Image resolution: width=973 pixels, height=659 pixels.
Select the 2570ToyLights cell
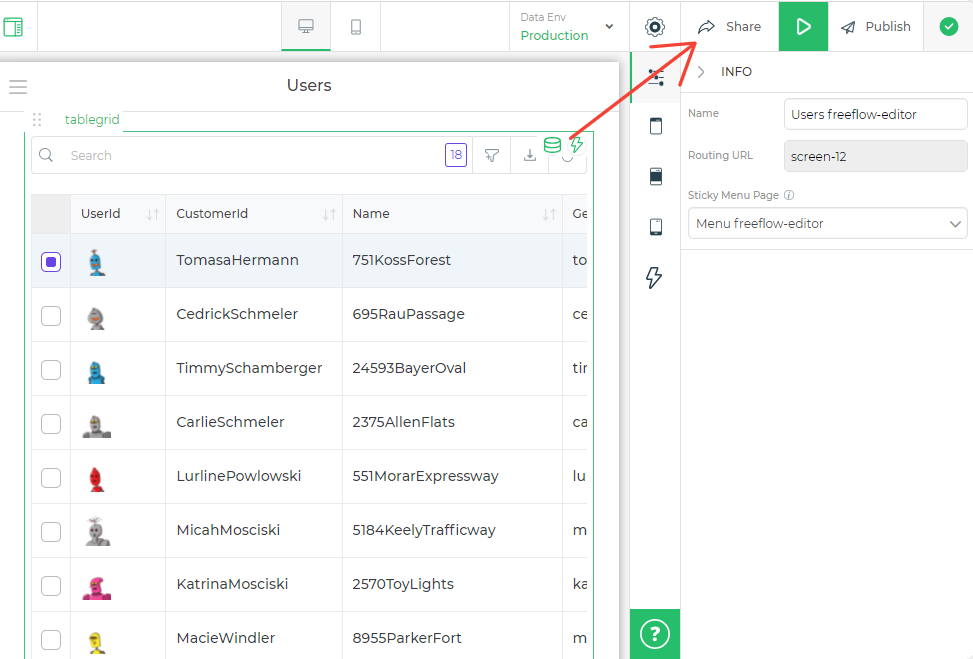[452, 585]
